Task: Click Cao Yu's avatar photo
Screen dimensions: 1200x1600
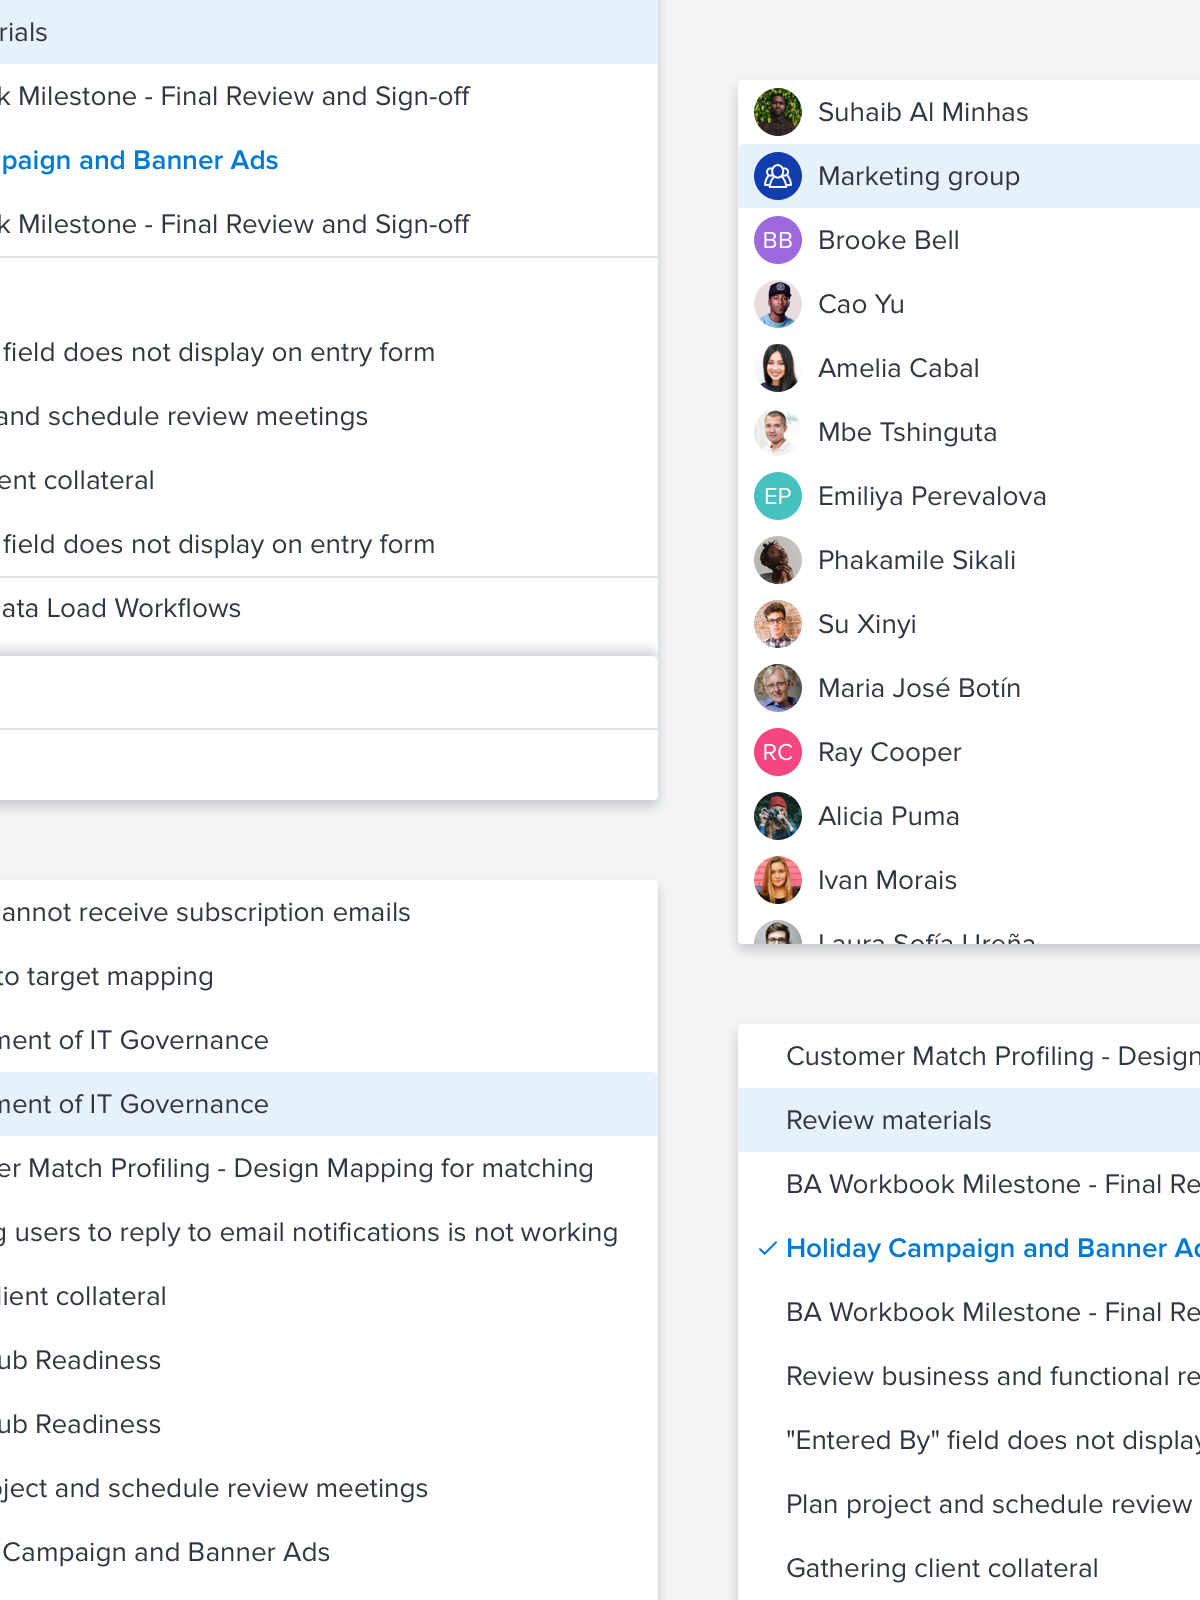Action: (777, 304)
